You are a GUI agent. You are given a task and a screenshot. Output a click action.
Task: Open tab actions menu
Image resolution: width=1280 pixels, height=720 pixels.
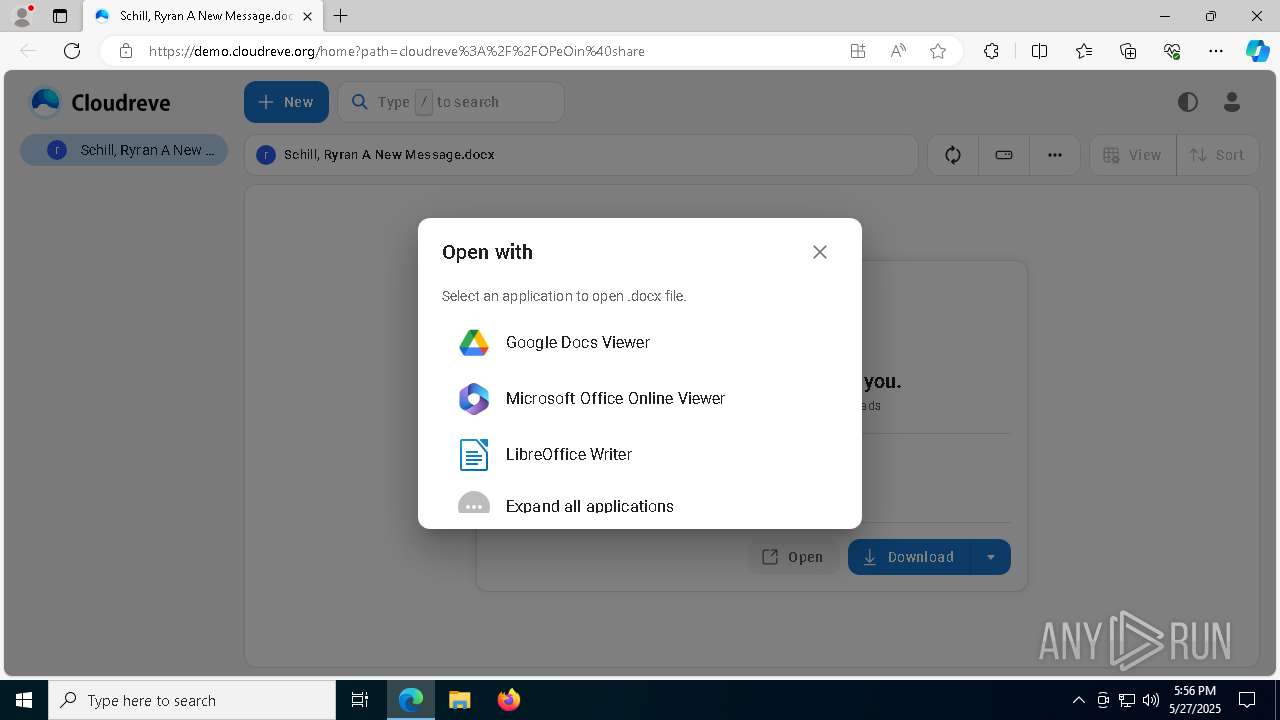[x=60, y=16]
